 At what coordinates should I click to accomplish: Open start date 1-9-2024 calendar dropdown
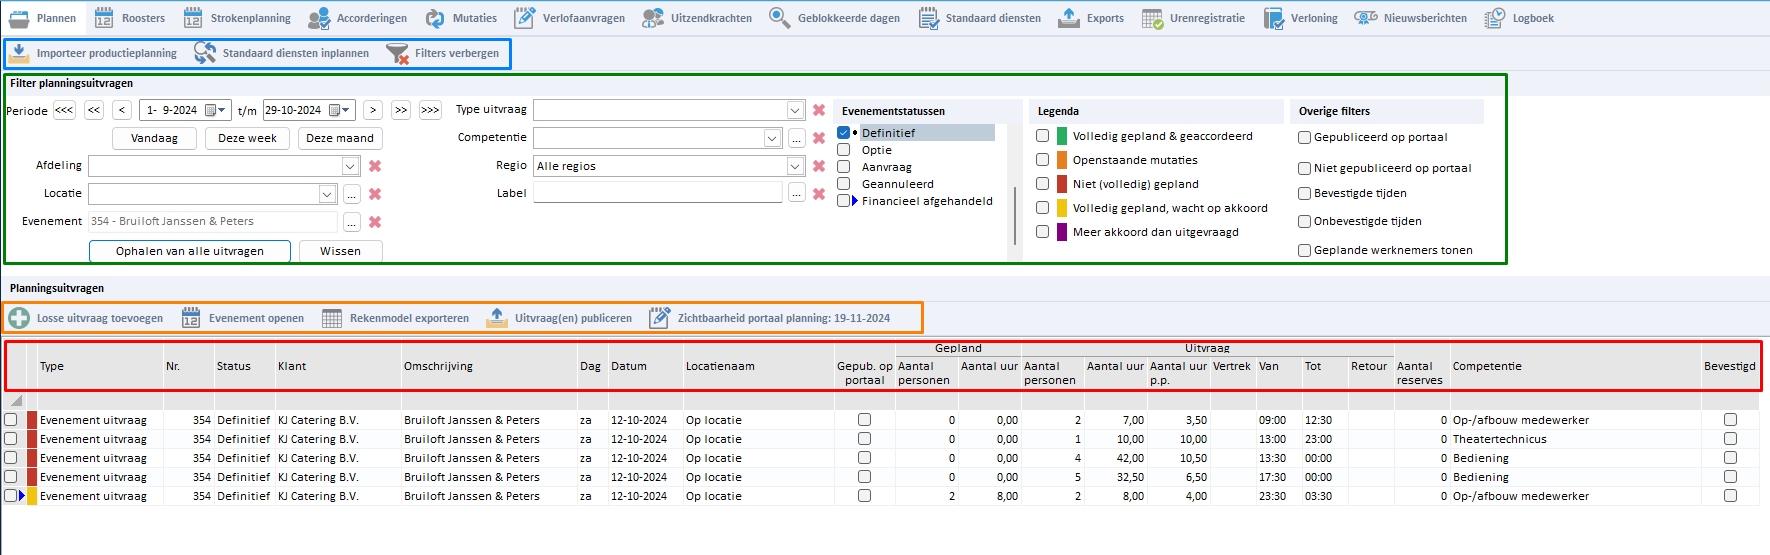click(216, 110)
